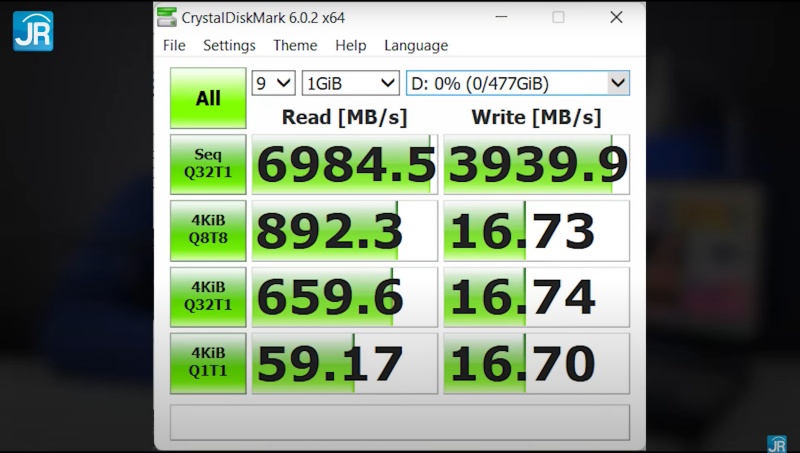Open the Help menu

[x=350, y=45]
